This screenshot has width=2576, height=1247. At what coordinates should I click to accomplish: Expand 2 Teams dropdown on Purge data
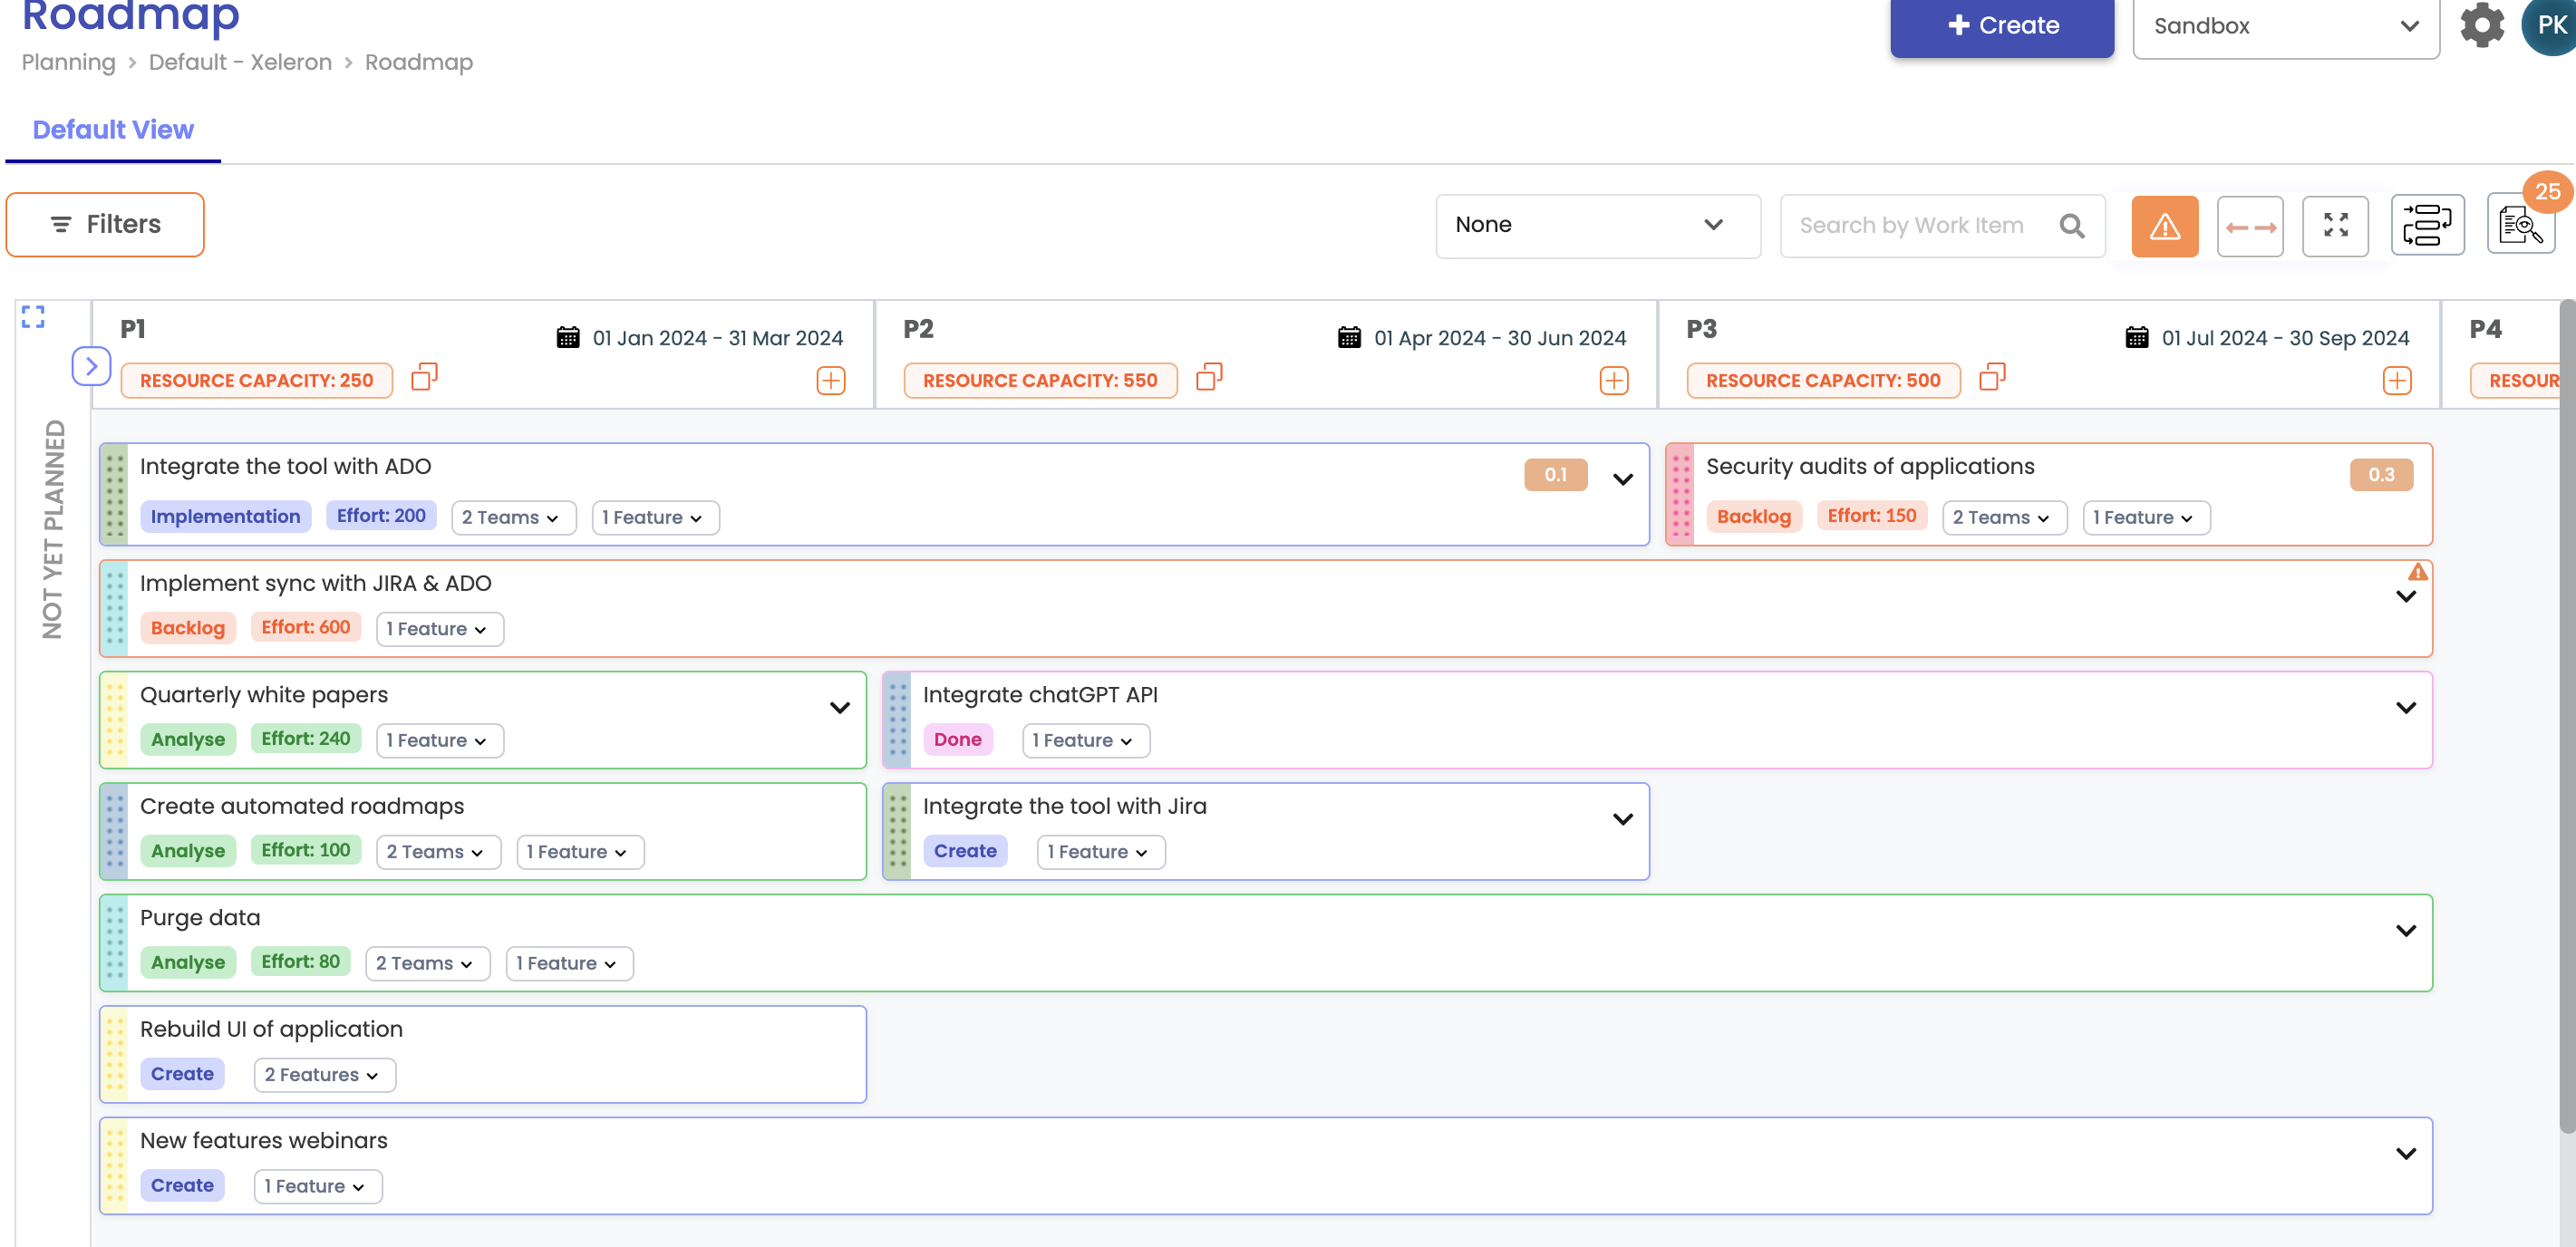click(426, 963)
